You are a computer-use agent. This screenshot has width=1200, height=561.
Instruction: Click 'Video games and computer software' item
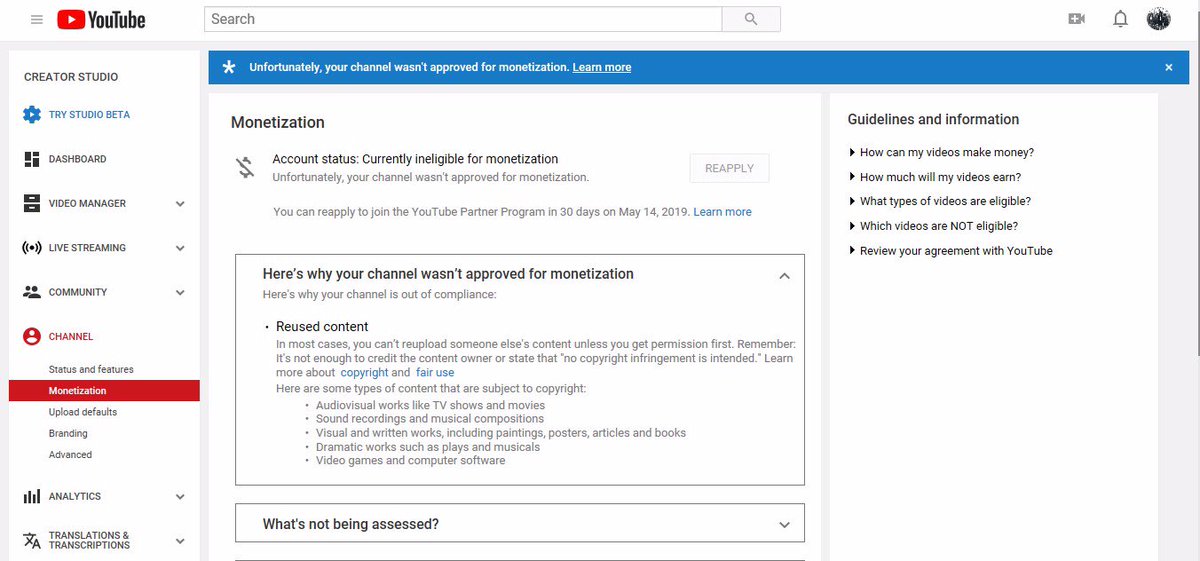411,461
